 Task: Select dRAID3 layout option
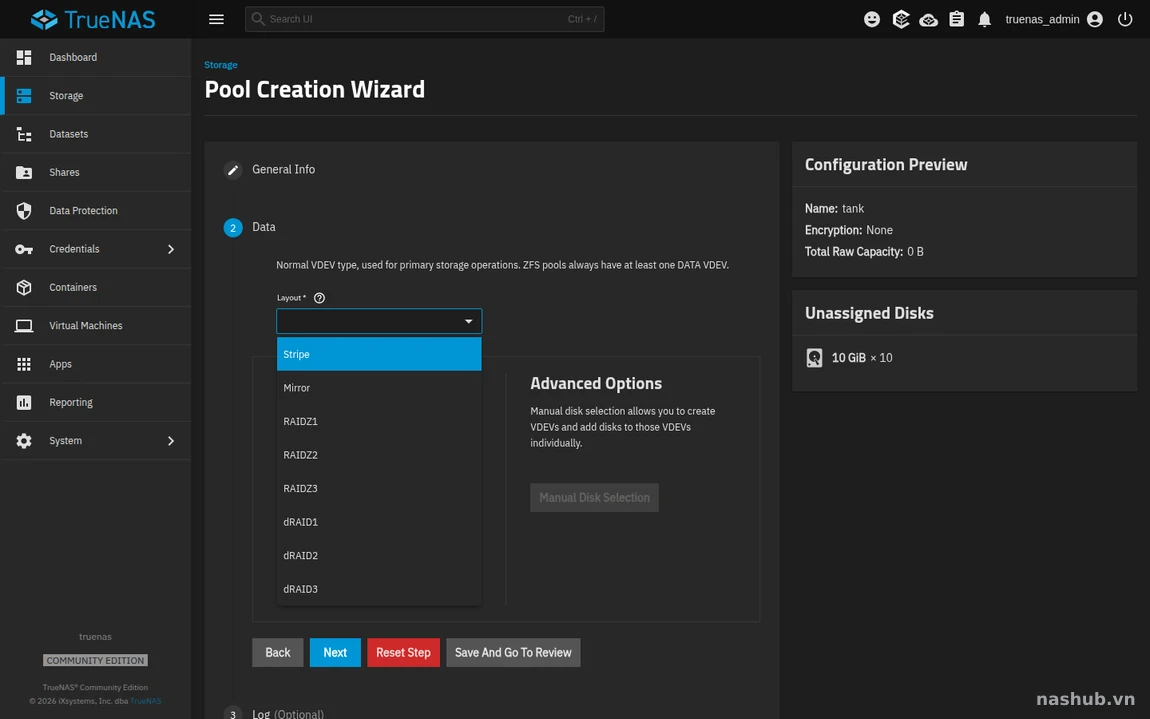pyautogui.click(x=379, y=589)
